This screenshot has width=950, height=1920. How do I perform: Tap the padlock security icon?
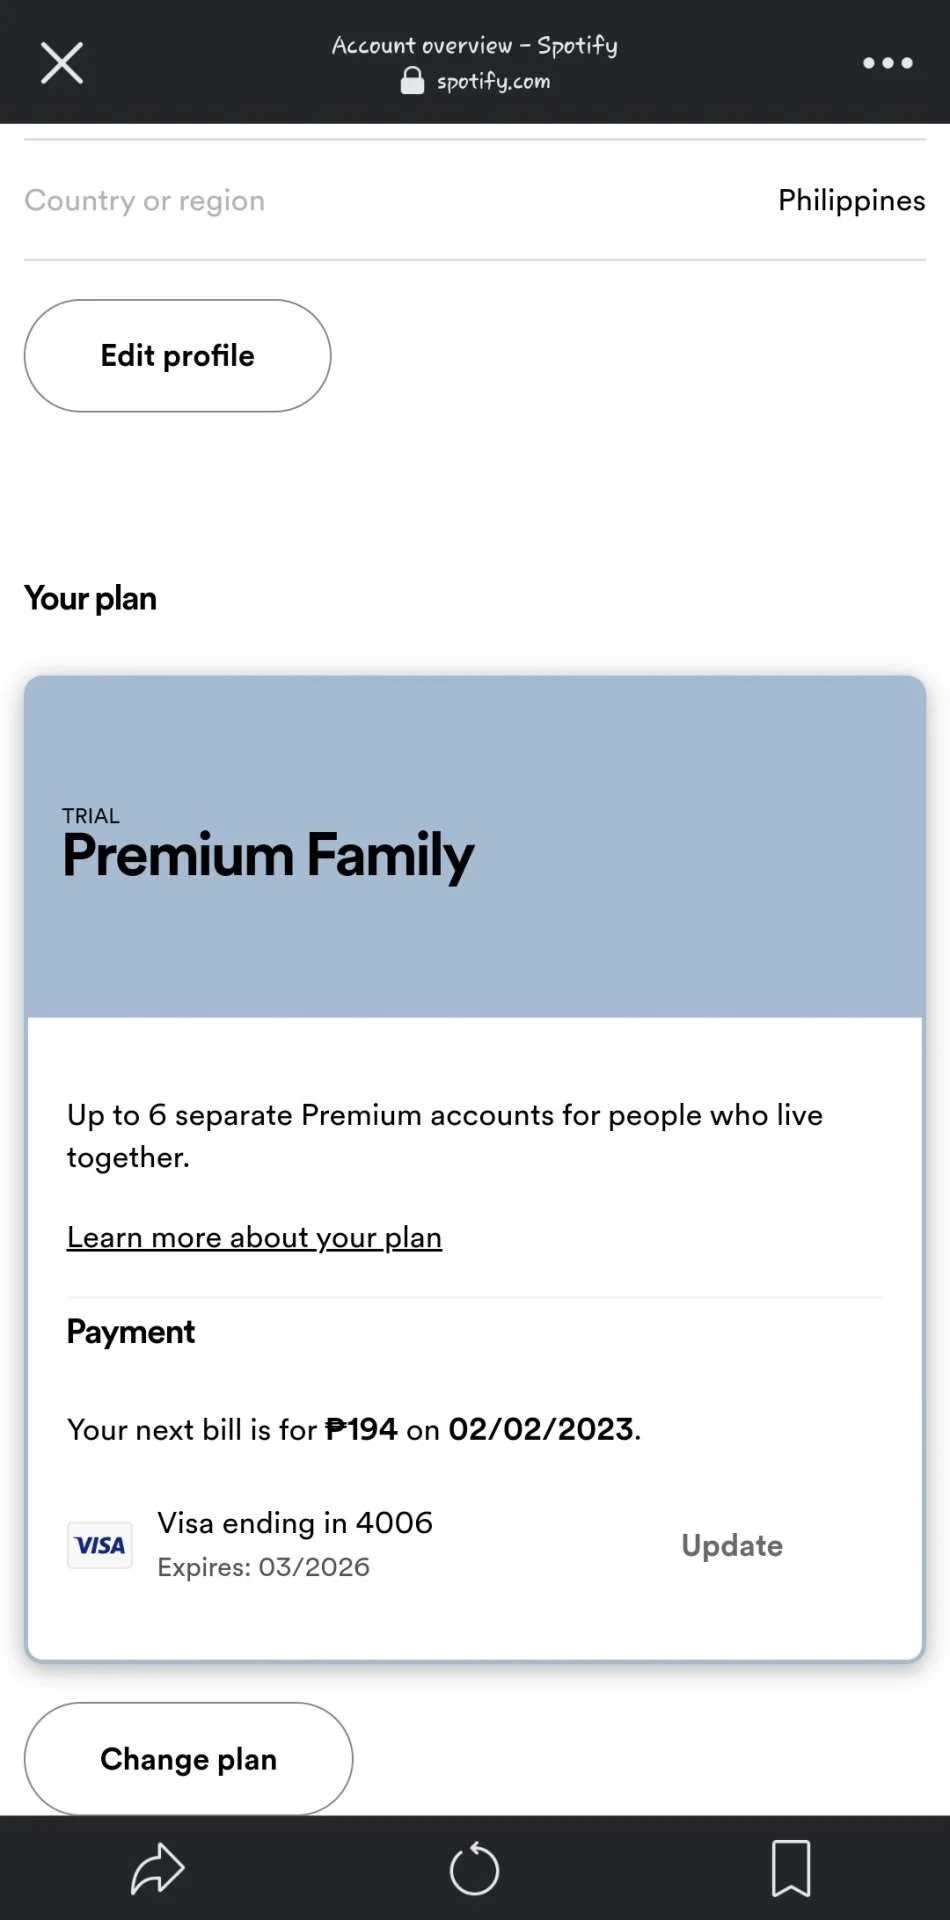pos(412,81)
